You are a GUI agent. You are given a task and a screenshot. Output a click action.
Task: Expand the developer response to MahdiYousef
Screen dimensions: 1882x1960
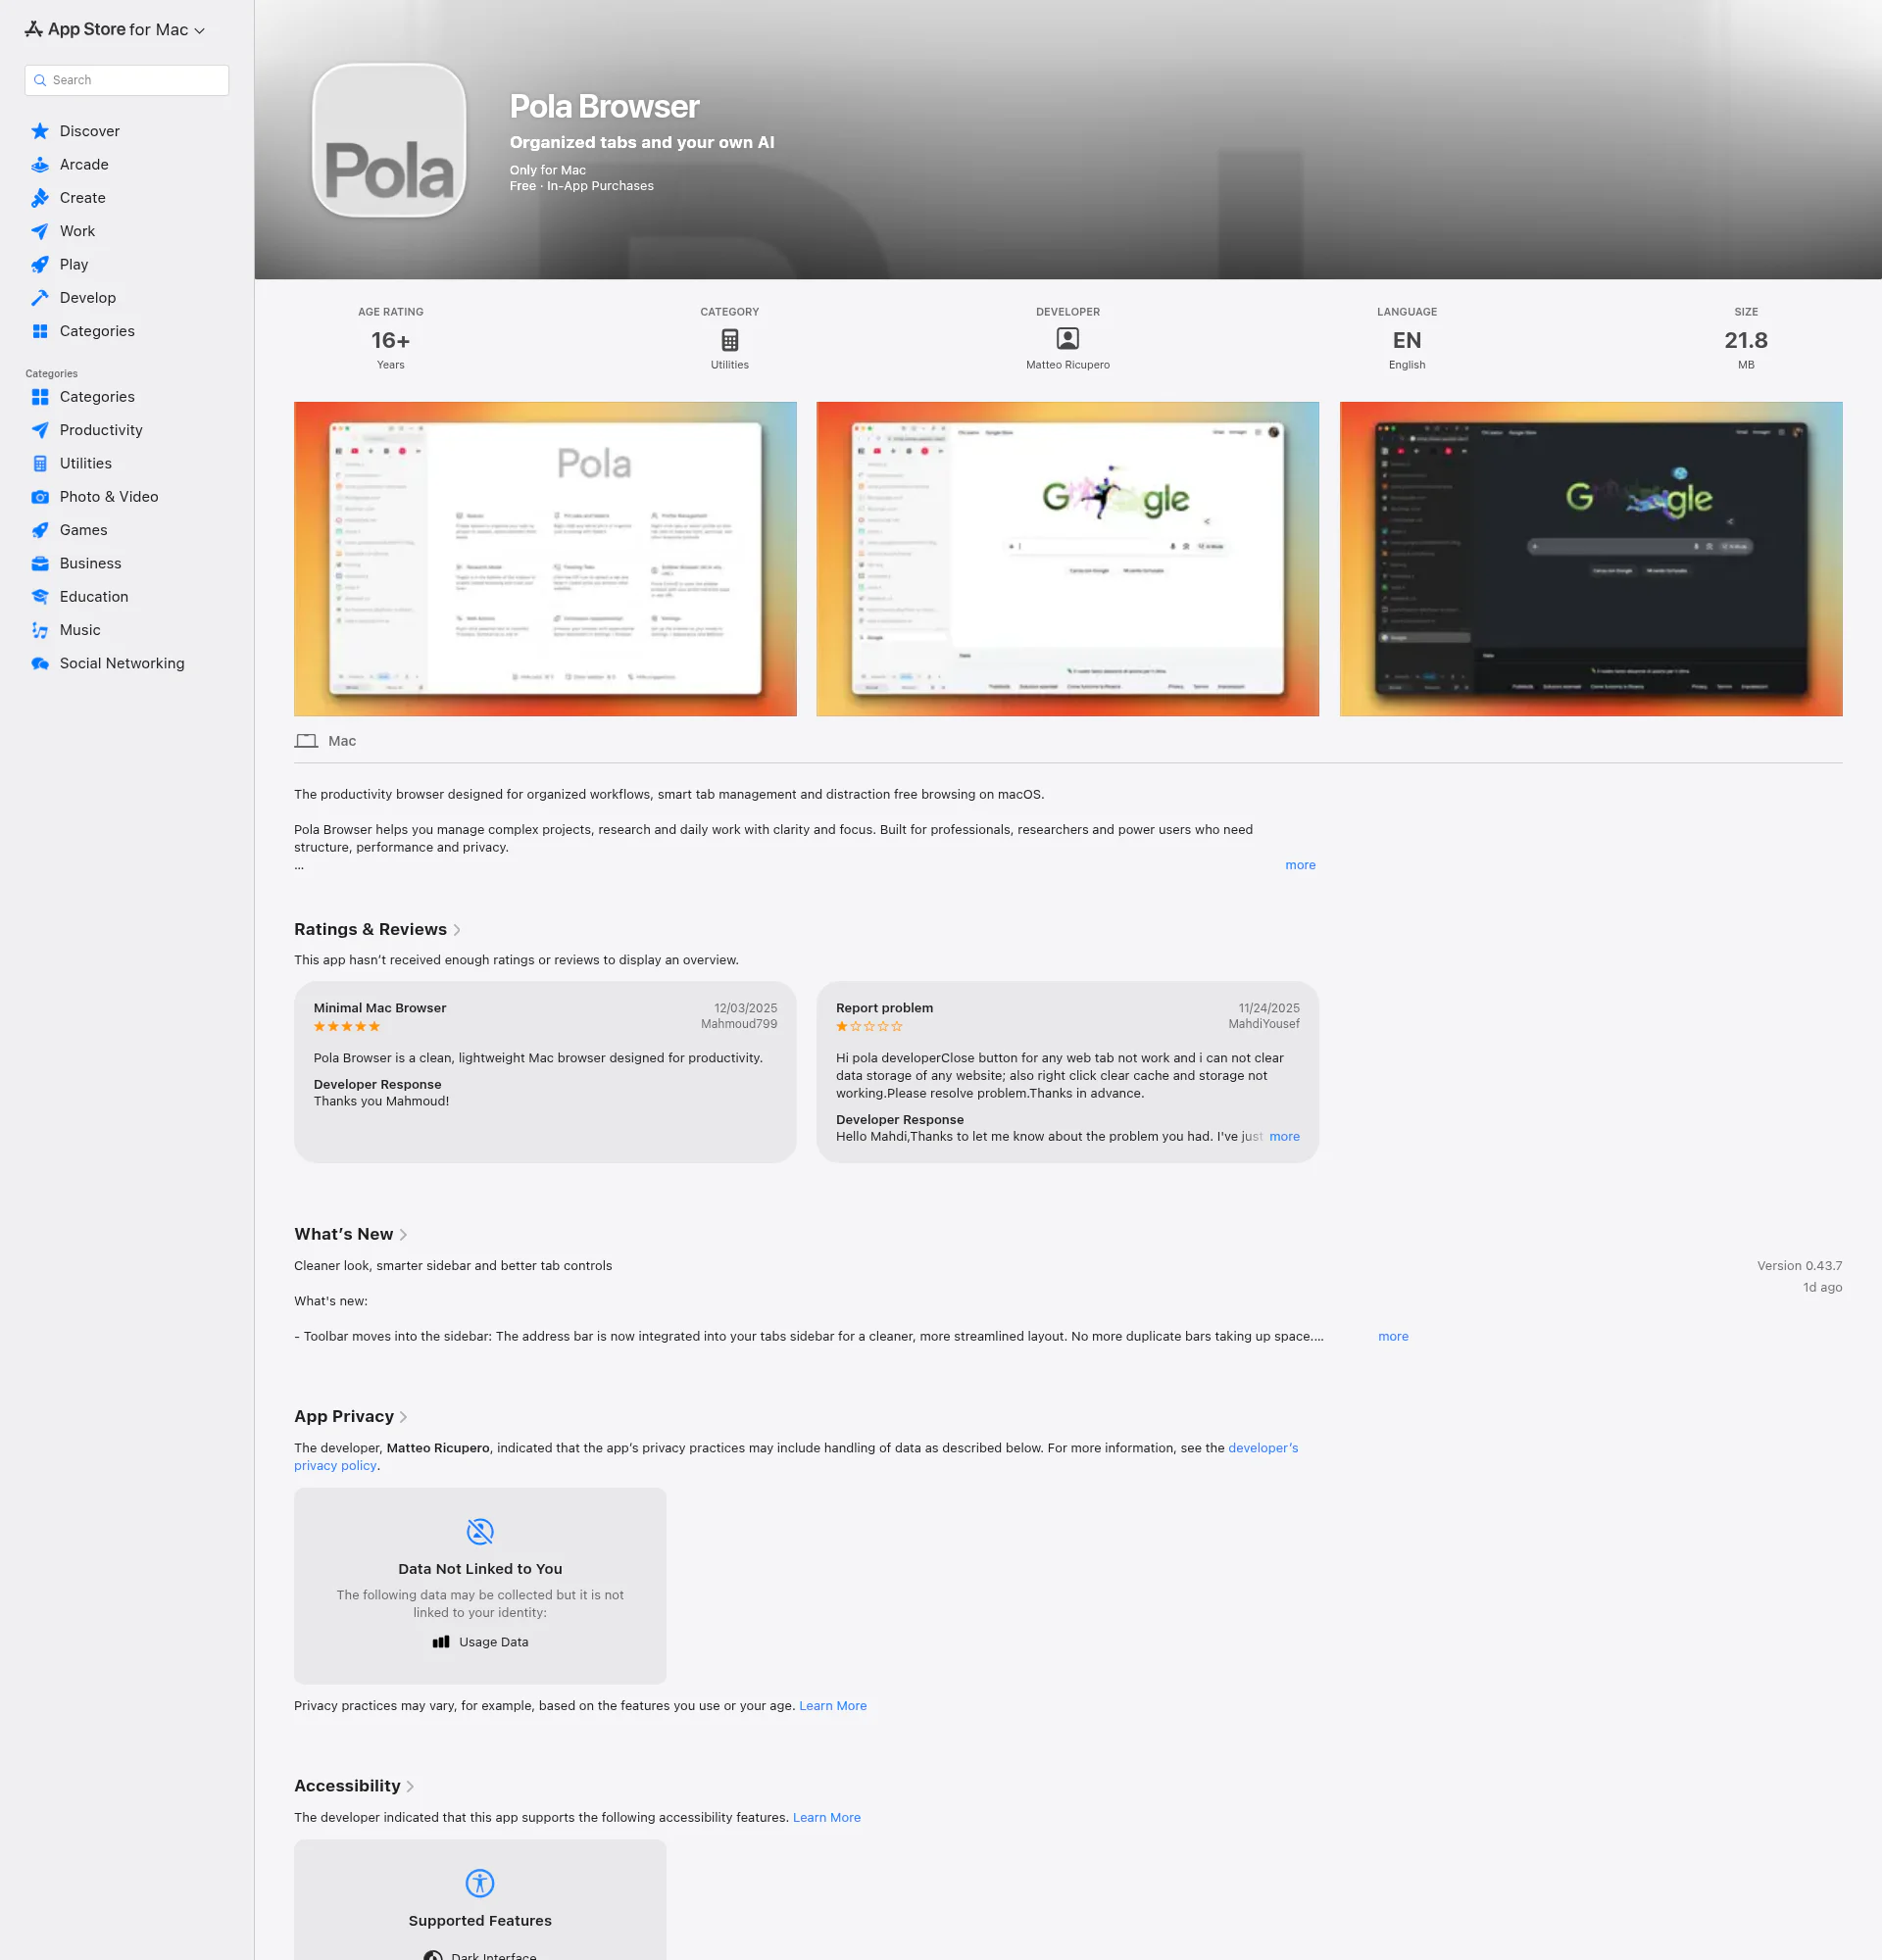[1284, 1137]
